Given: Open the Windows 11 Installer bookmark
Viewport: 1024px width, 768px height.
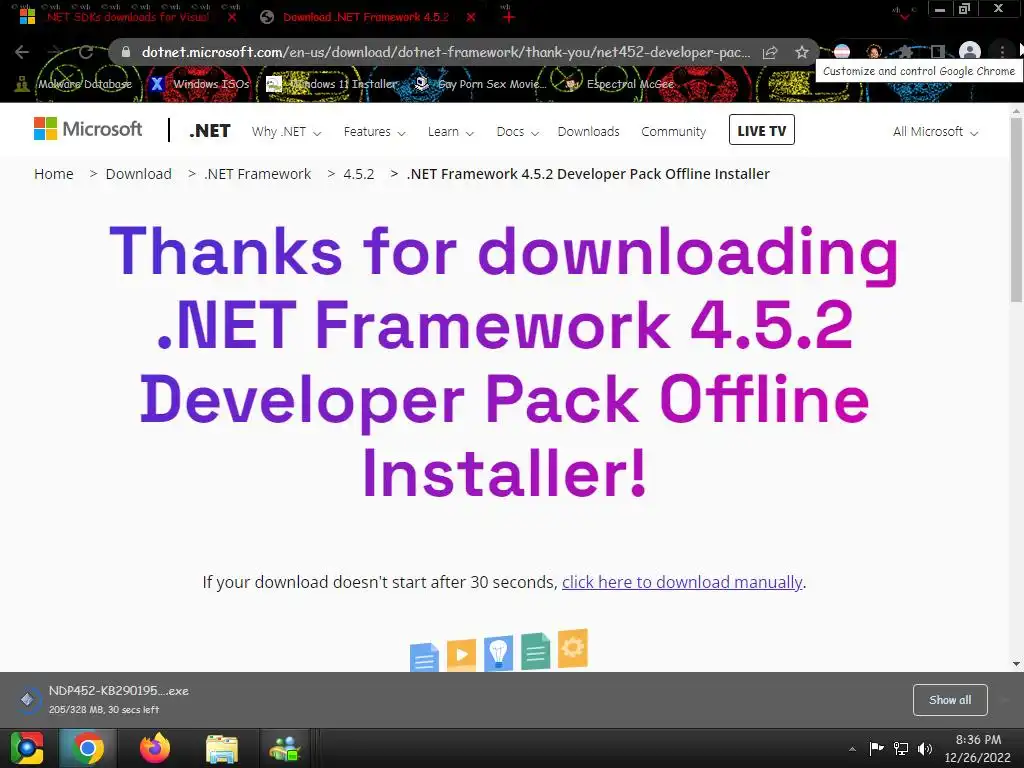Looking at the screenshot, I should click(x=333, y=84).
